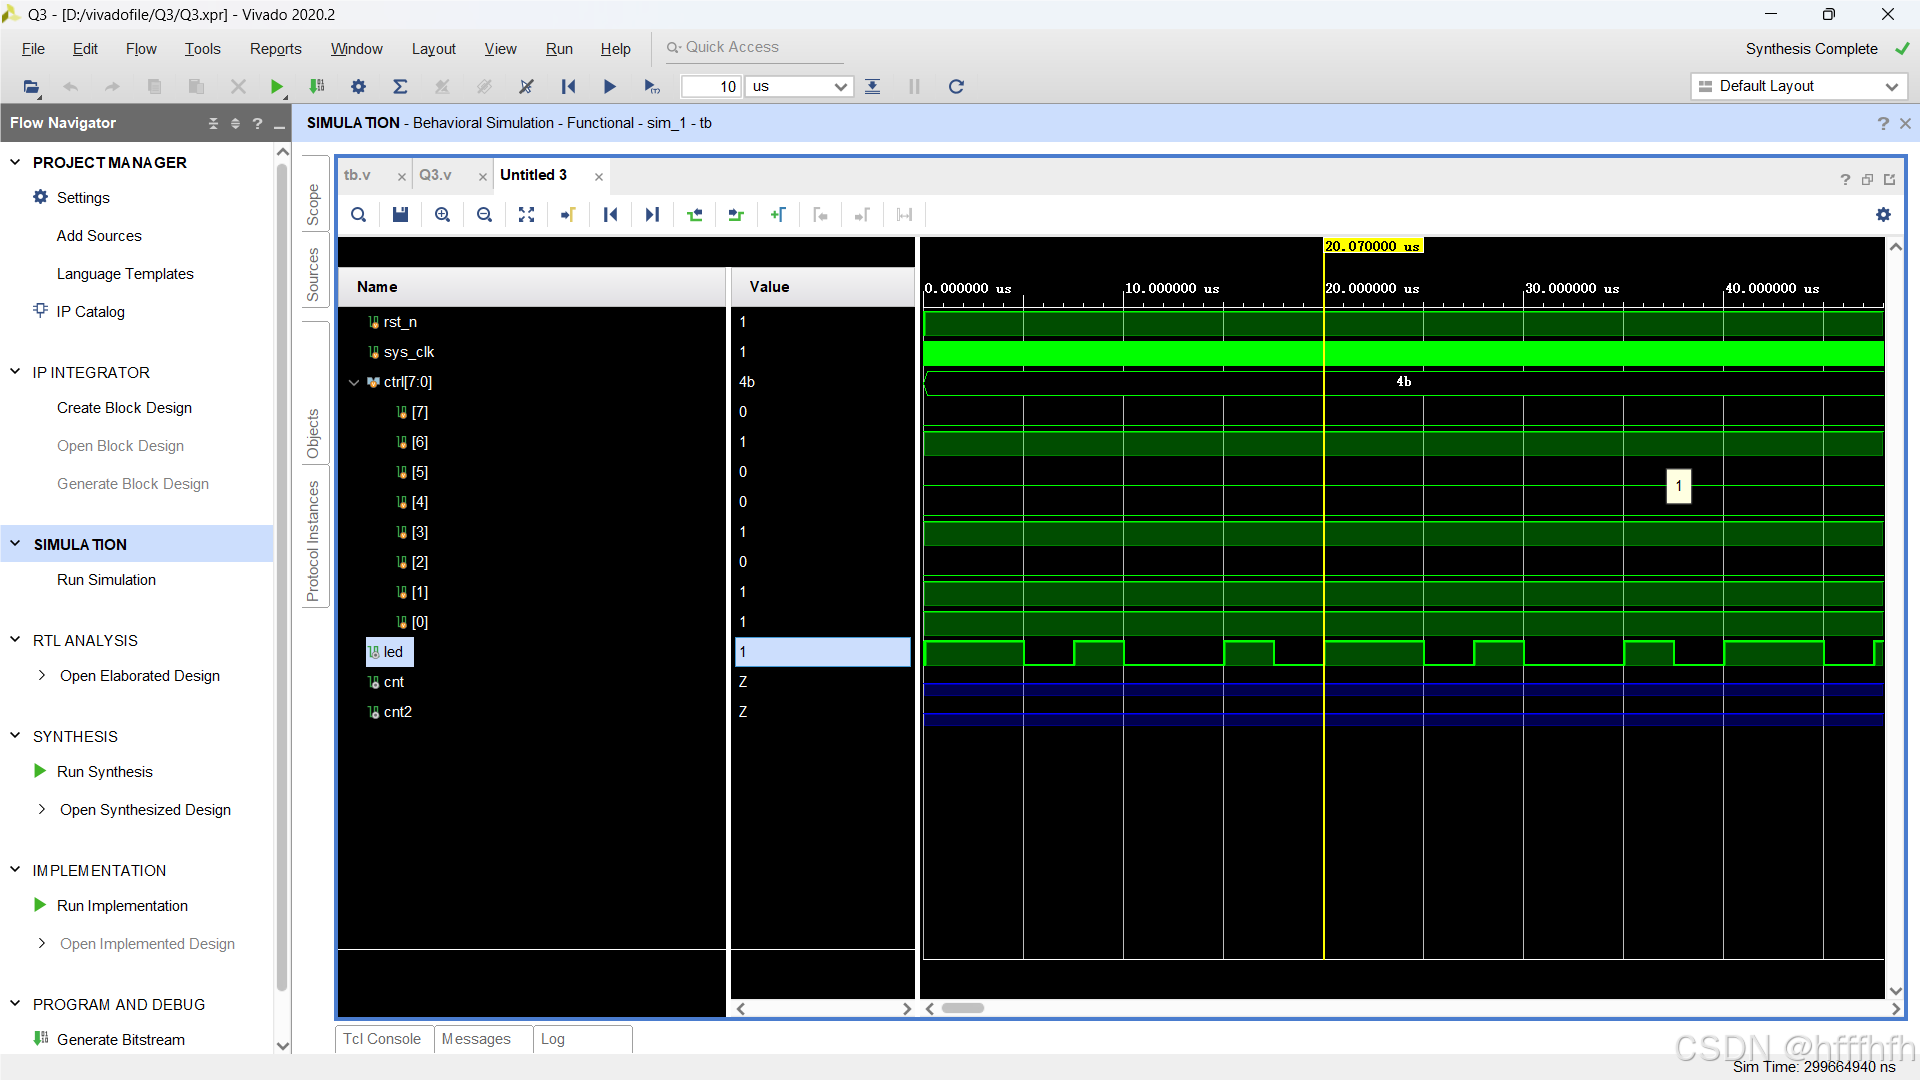Open the Tcl Console tab
This screenshot has width=1920, height=1080.
click(x=382, y=1039)
